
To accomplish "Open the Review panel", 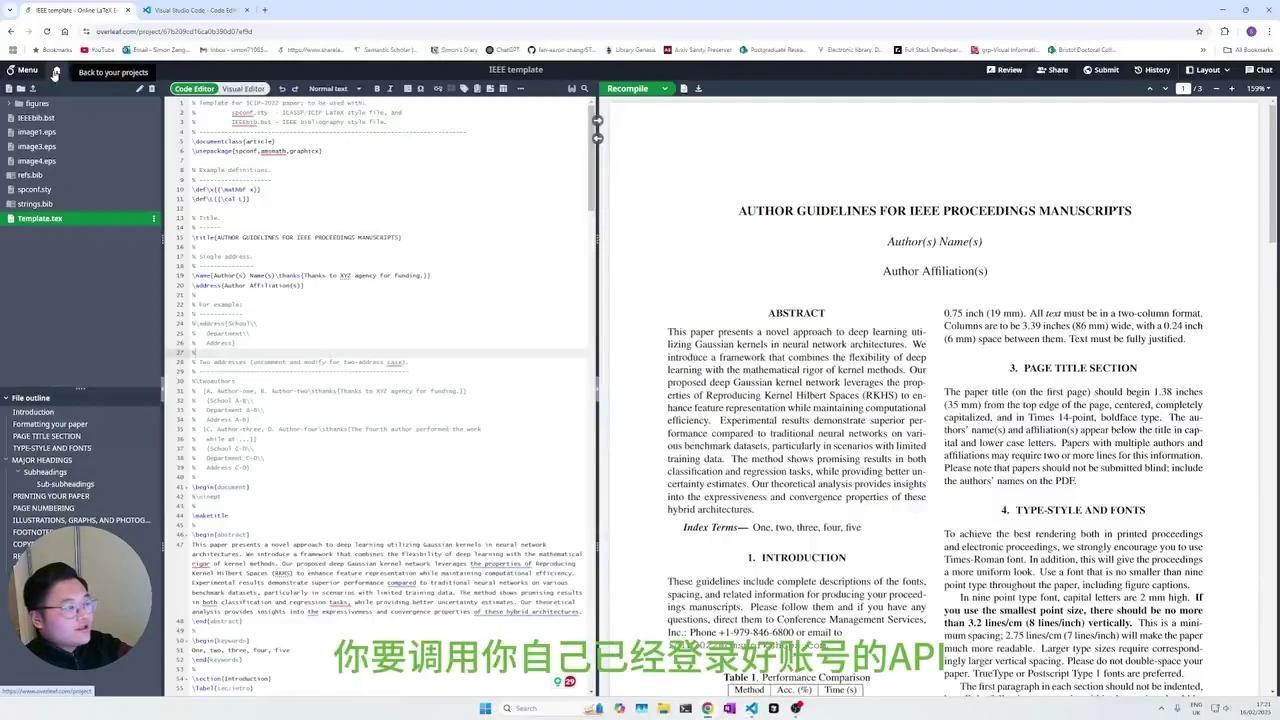I will point(1004,70).
